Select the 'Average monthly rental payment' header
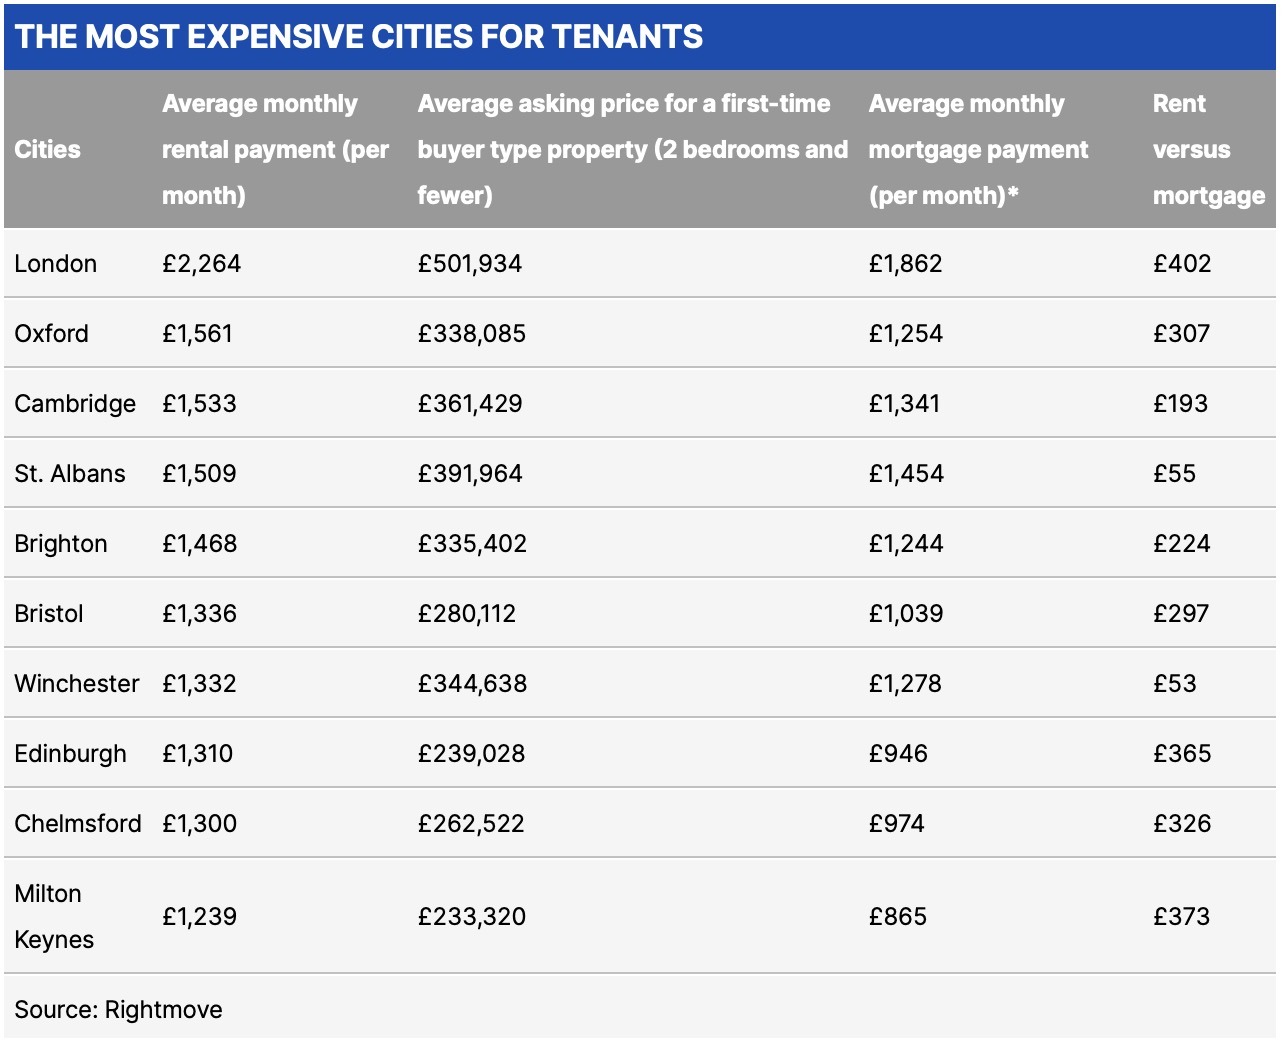Screen dimensions: 1282x1038 click(x=275, y=149)
